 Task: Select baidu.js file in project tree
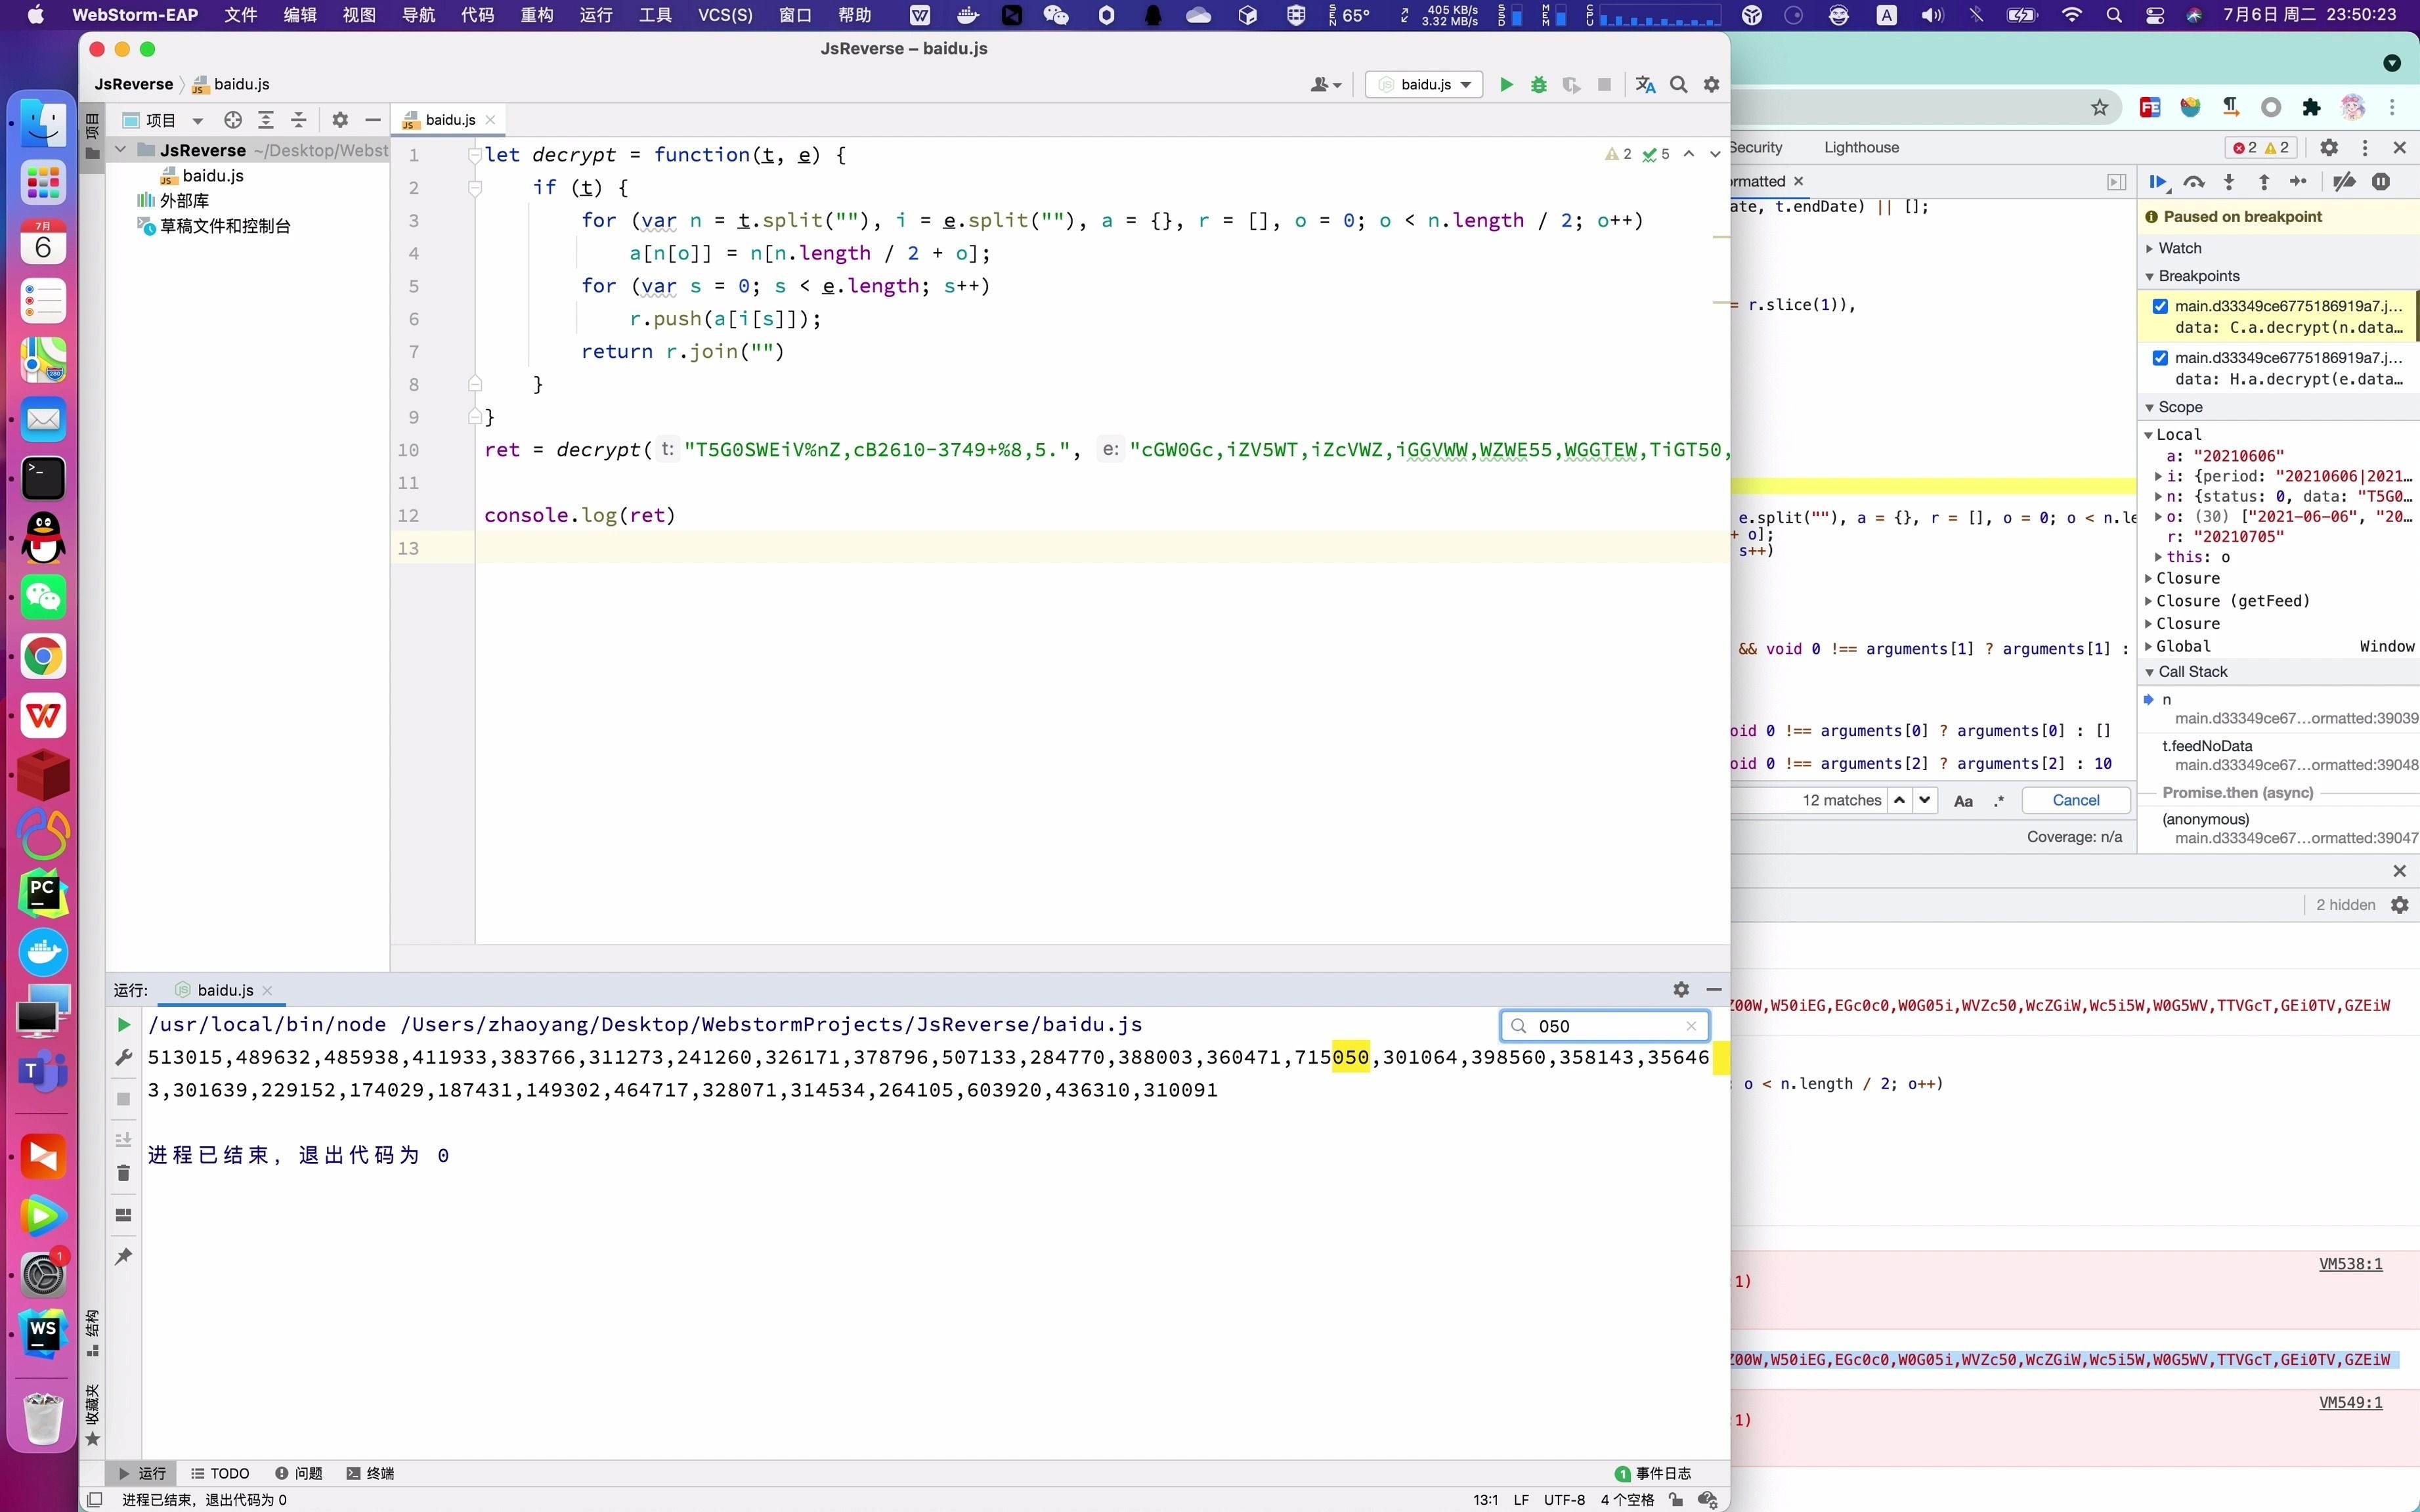[212, 176]
